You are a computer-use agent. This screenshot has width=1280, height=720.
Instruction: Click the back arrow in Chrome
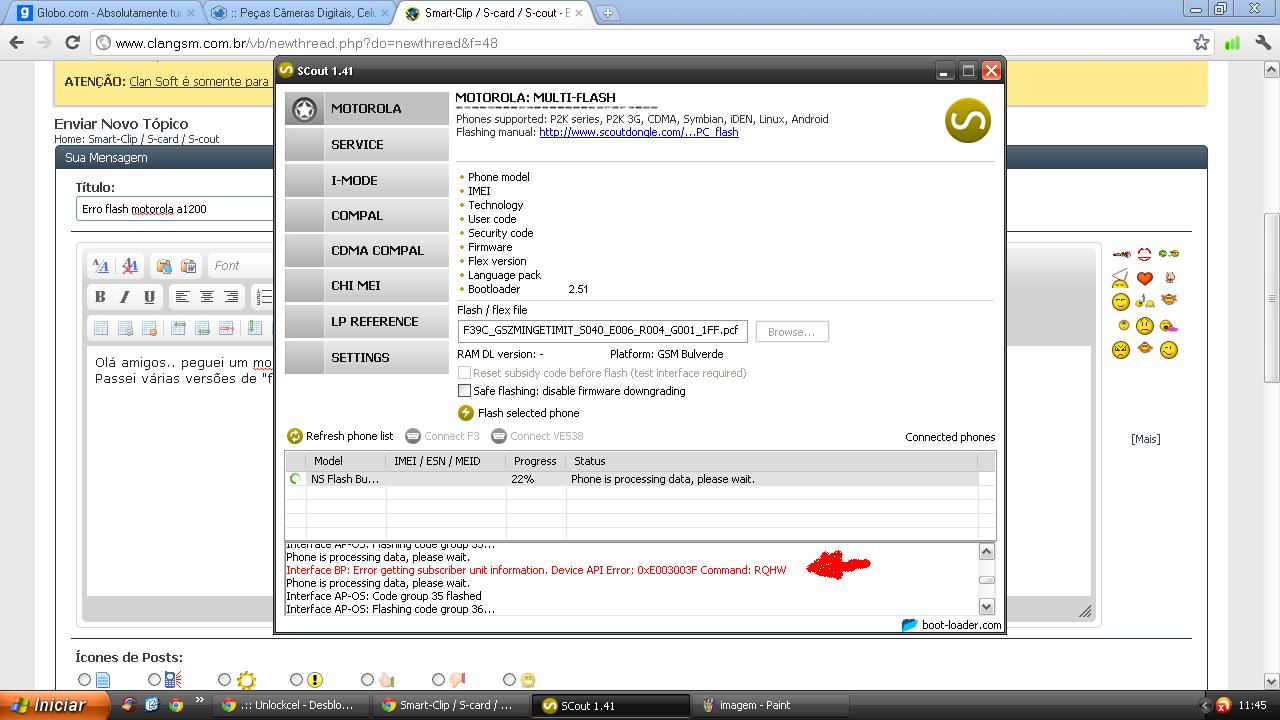click(16, 43)
